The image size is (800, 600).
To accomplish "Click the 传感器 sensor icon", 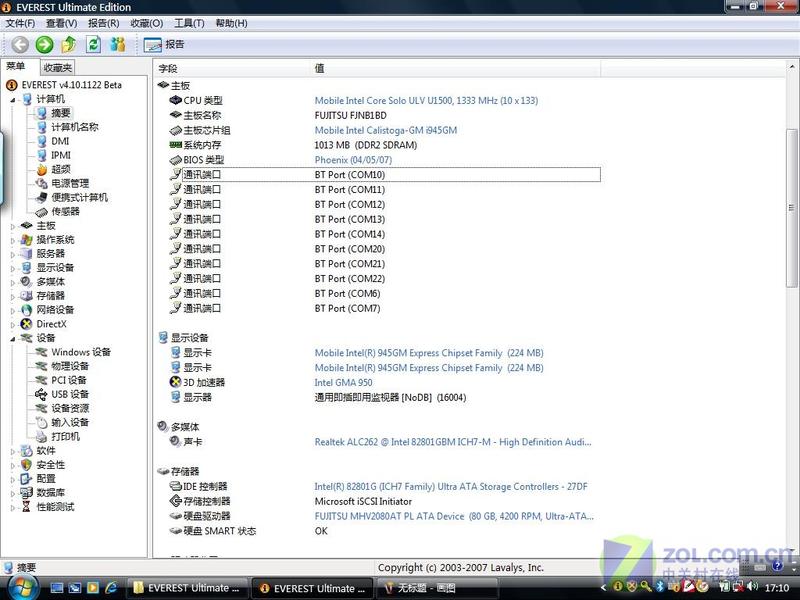I will [42, 212].
